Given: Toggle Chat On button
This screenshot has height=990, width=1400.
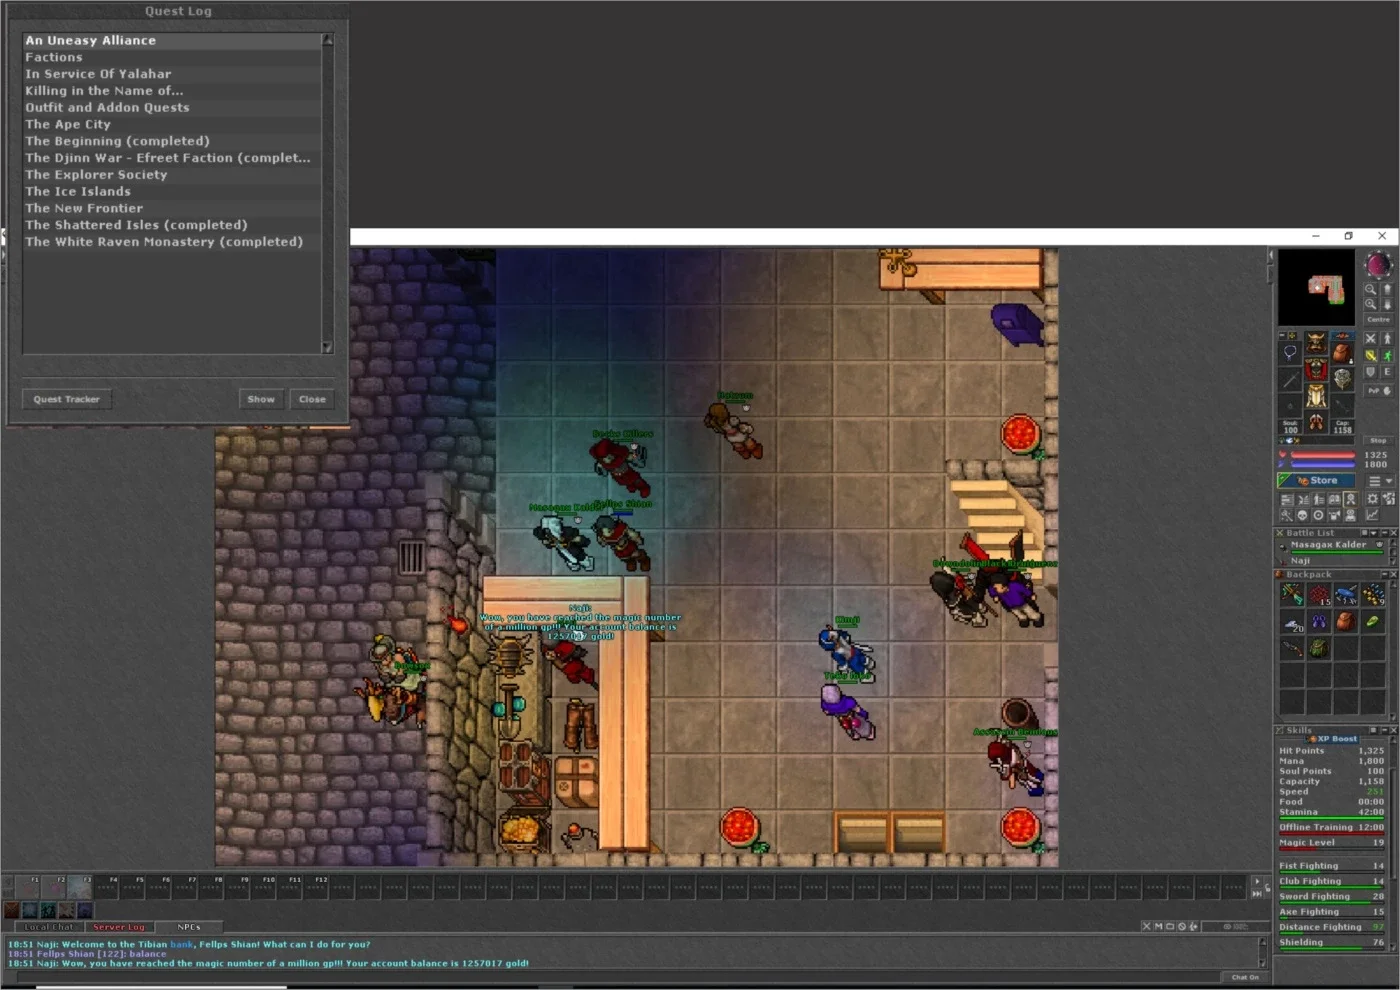Looking at the screenshot, I should pos(1245,977).
